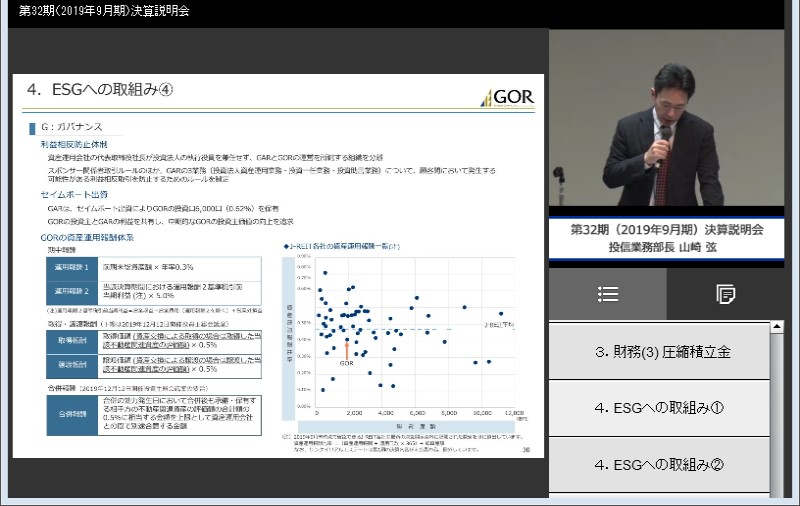Click the 運用報酬 1 table cell
This screenshot has width=800, height=506.
pos(72,267)
